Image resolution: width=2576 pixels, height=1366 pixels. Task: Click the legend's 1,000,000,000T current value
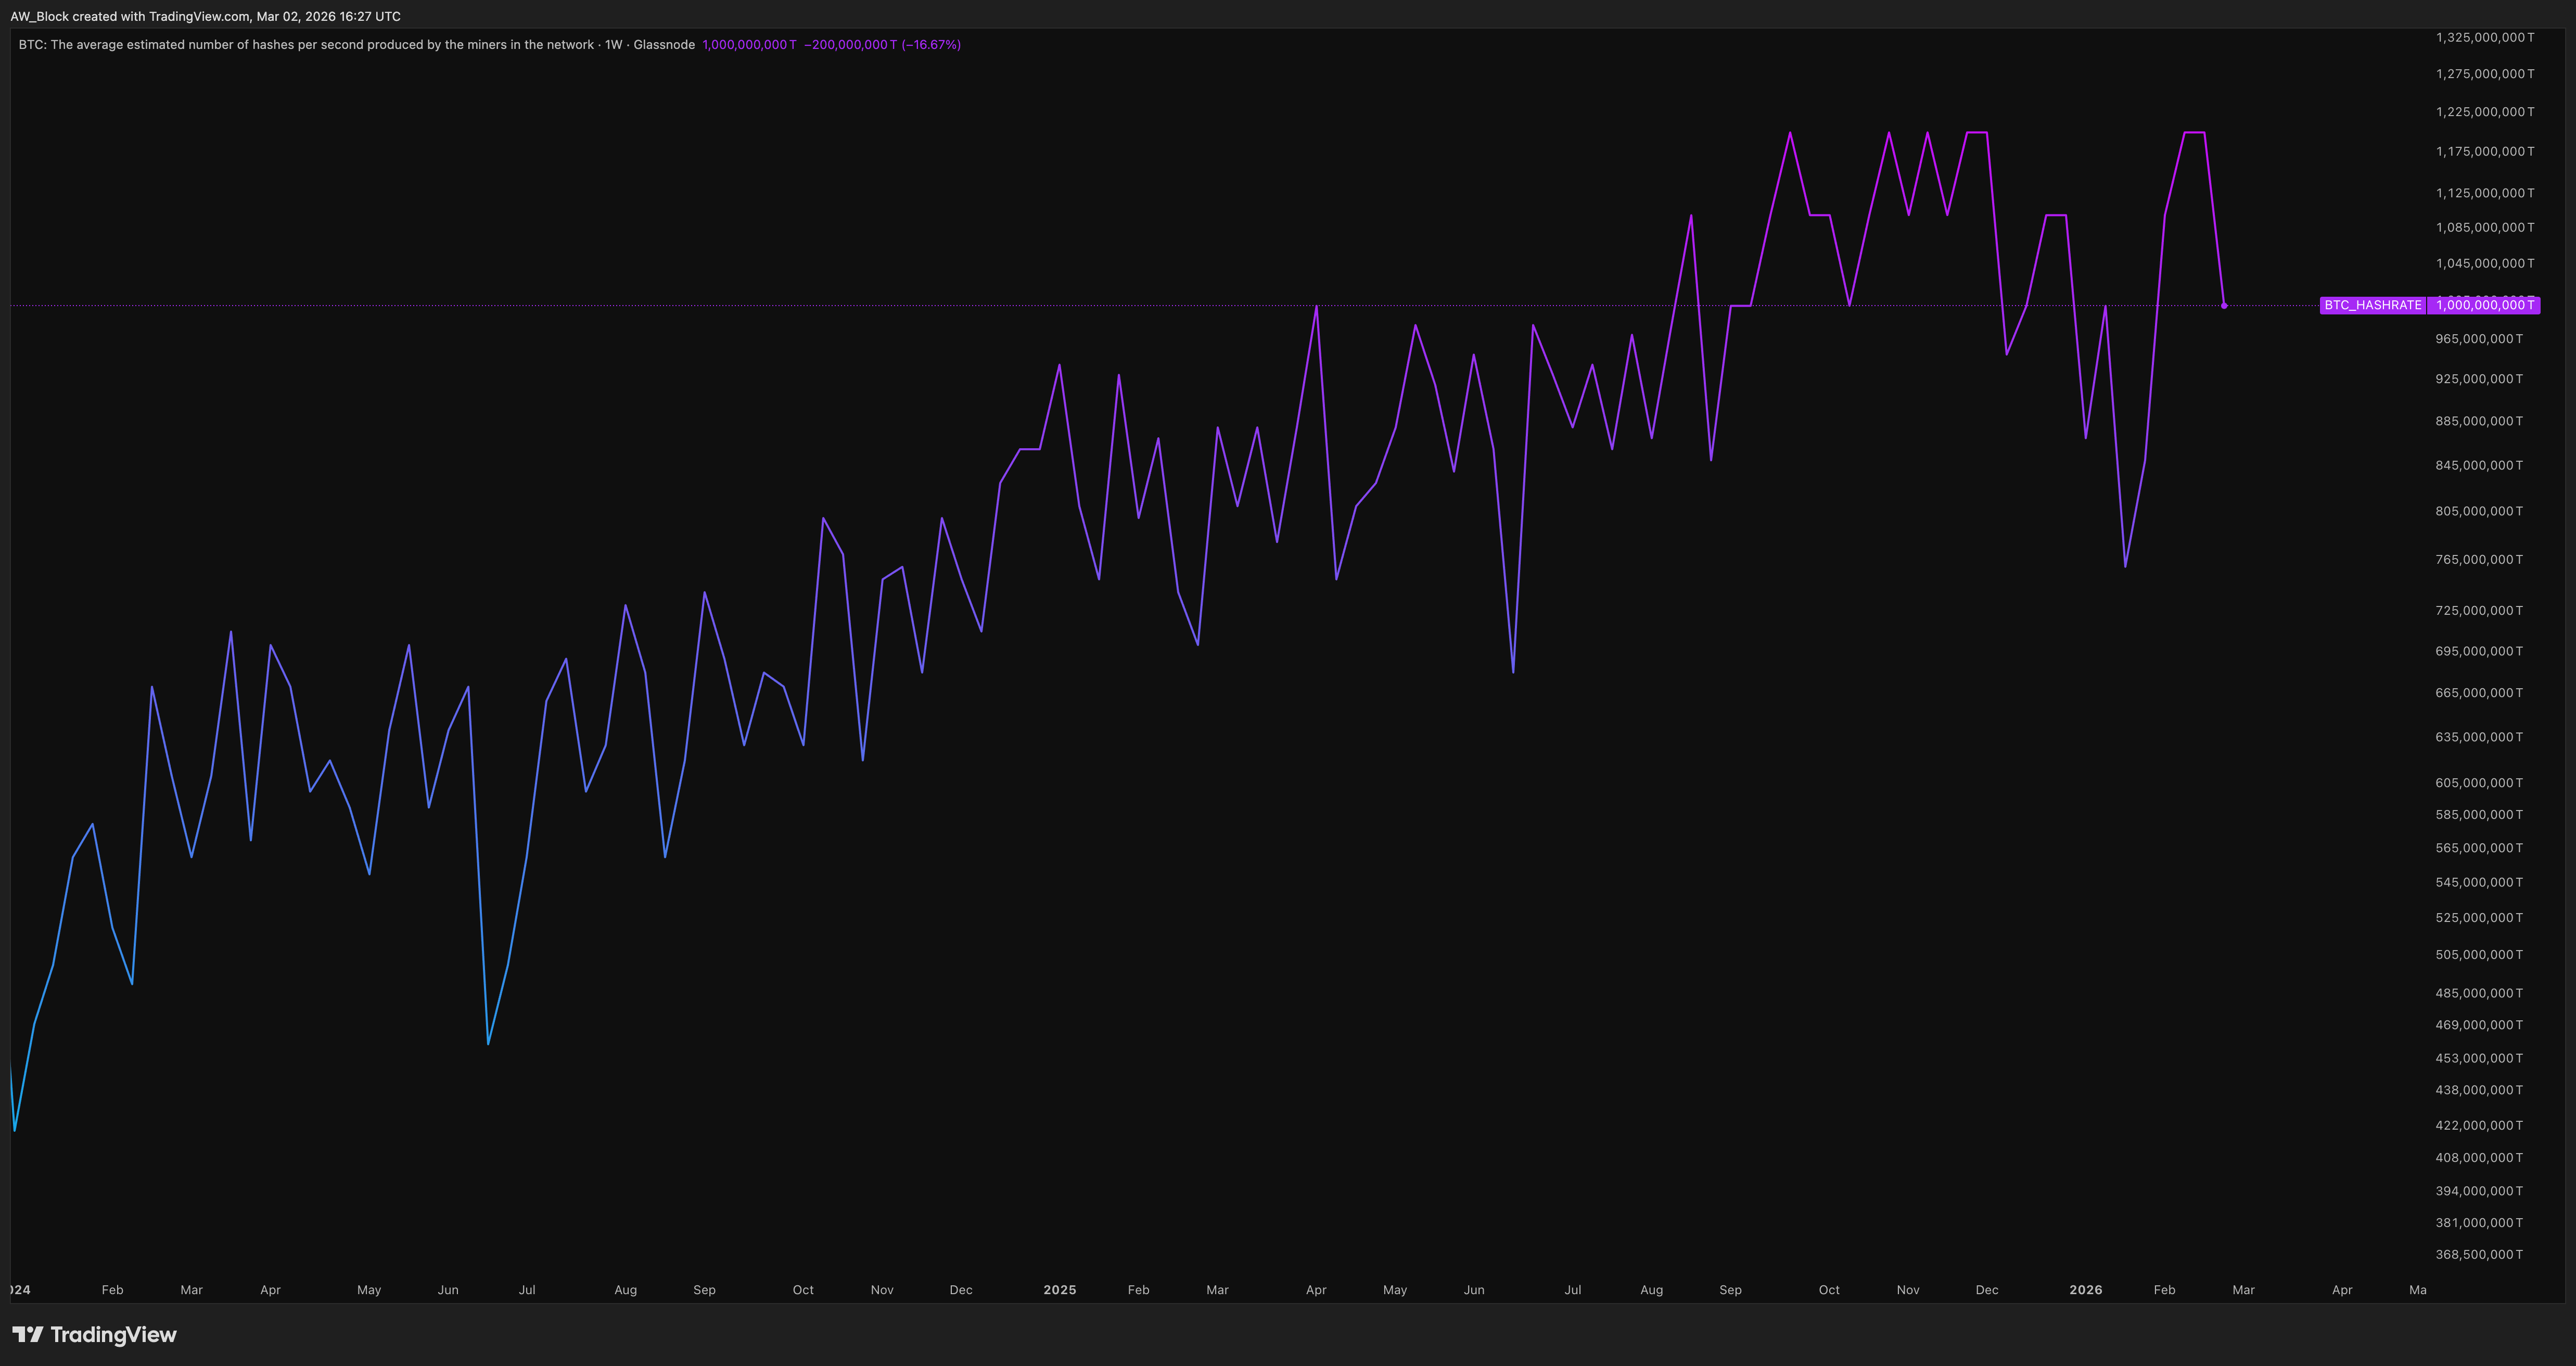(749, 45)
